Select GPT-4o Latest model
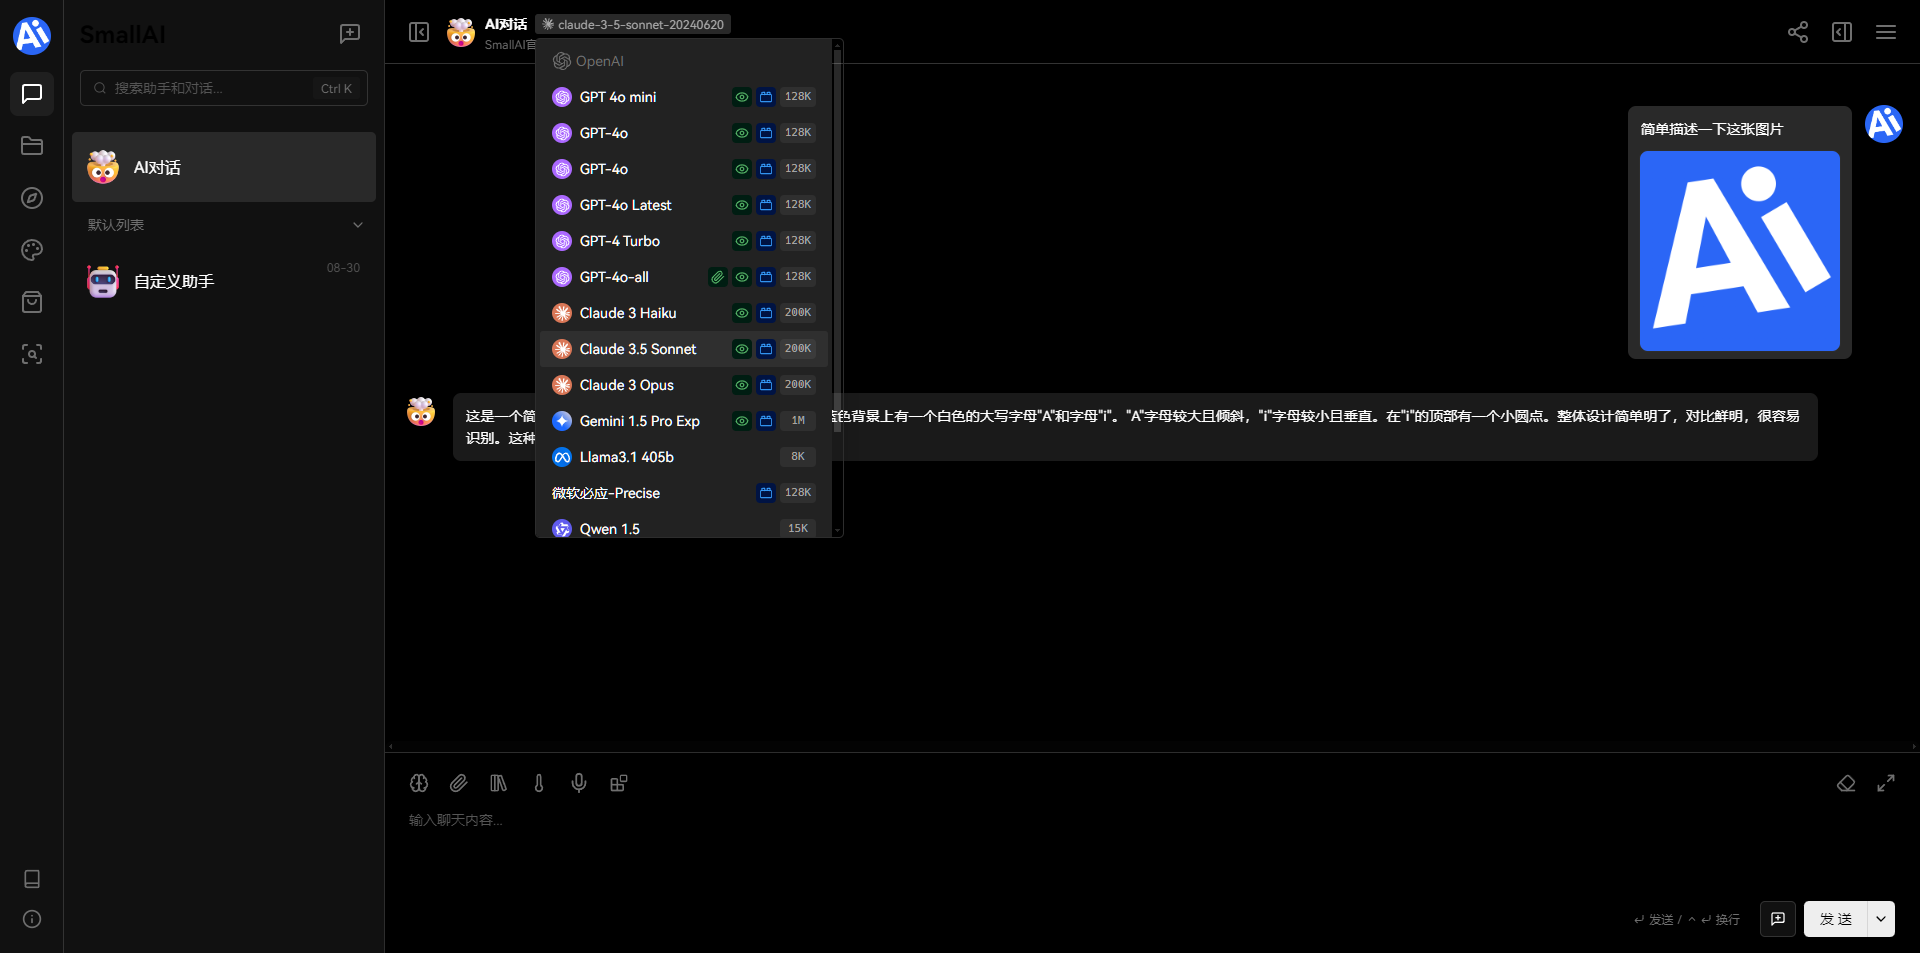 (x=684, y=205)
